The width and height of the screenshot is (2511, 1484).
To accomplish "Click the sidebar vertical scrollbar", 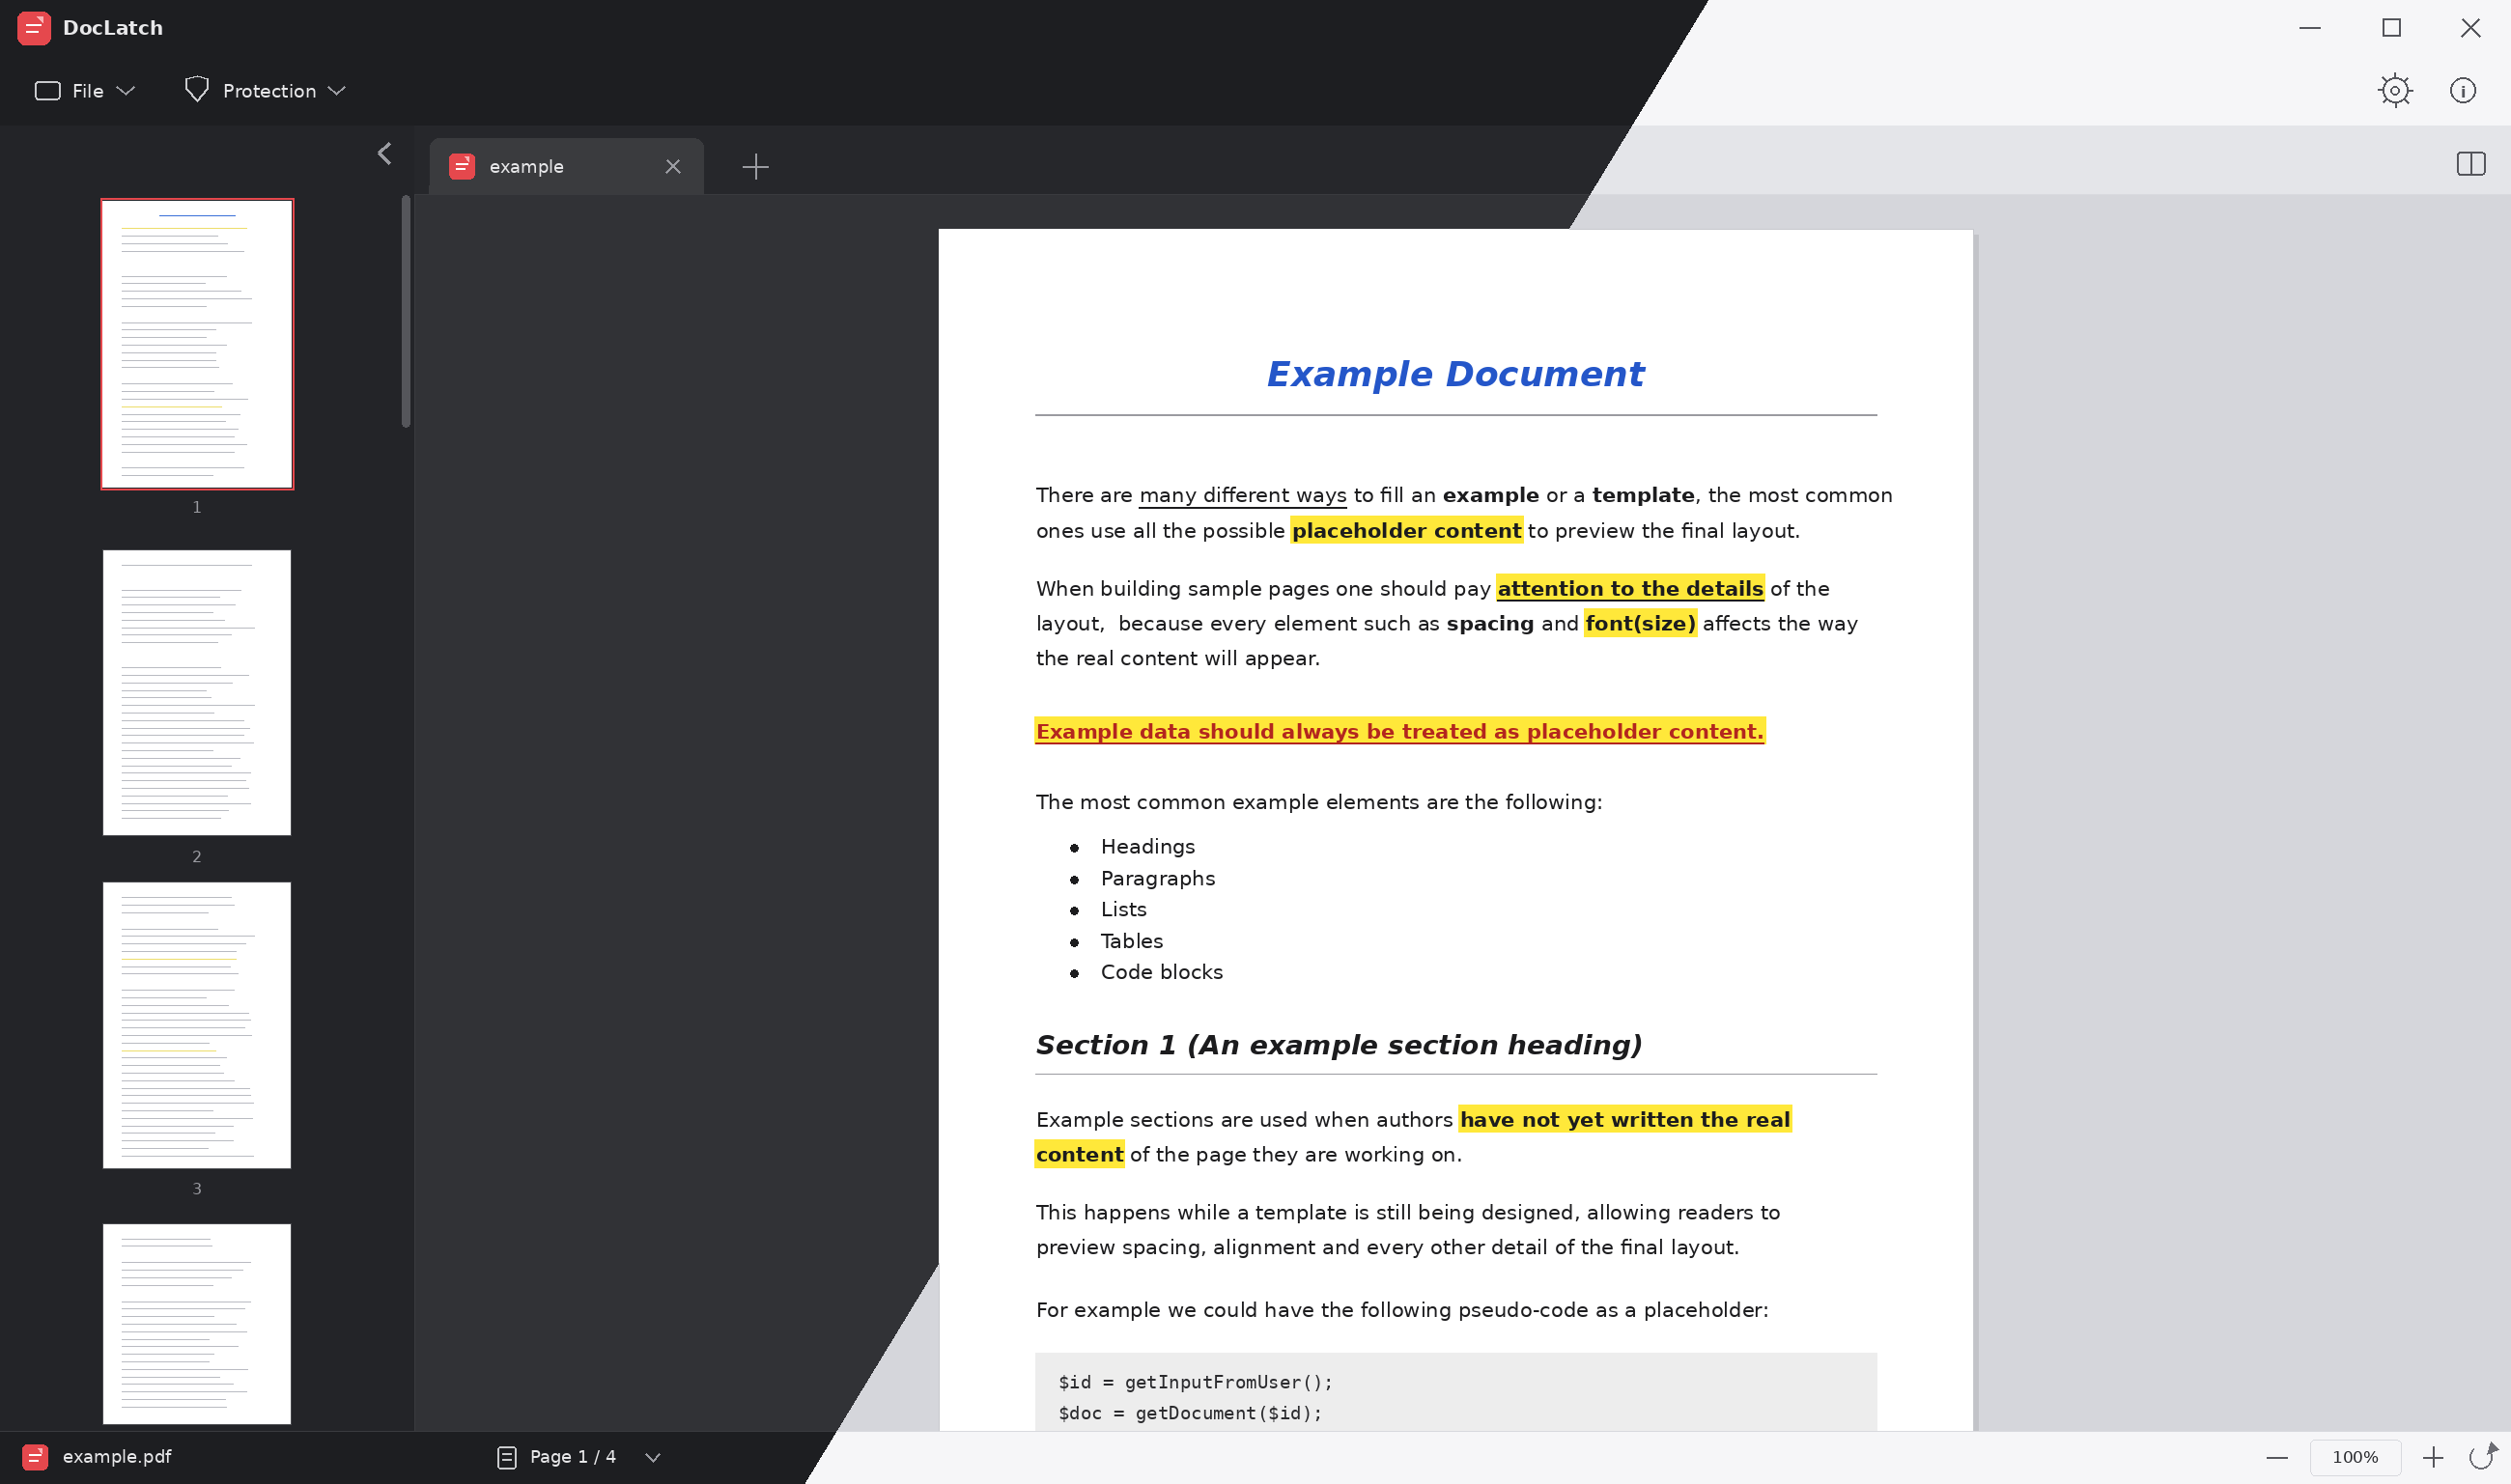I will coord(406,312).
